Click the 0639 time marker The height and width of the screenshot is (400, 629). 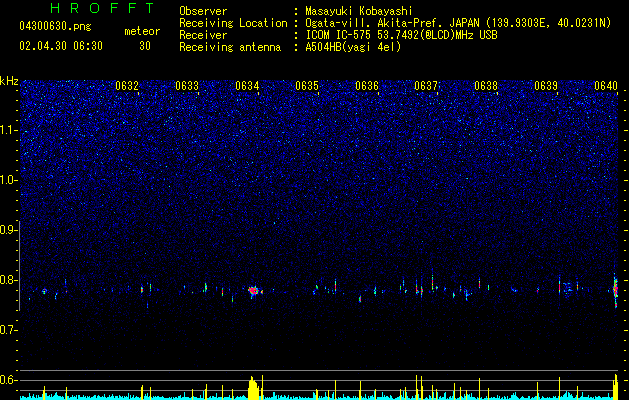pos(546,86)
